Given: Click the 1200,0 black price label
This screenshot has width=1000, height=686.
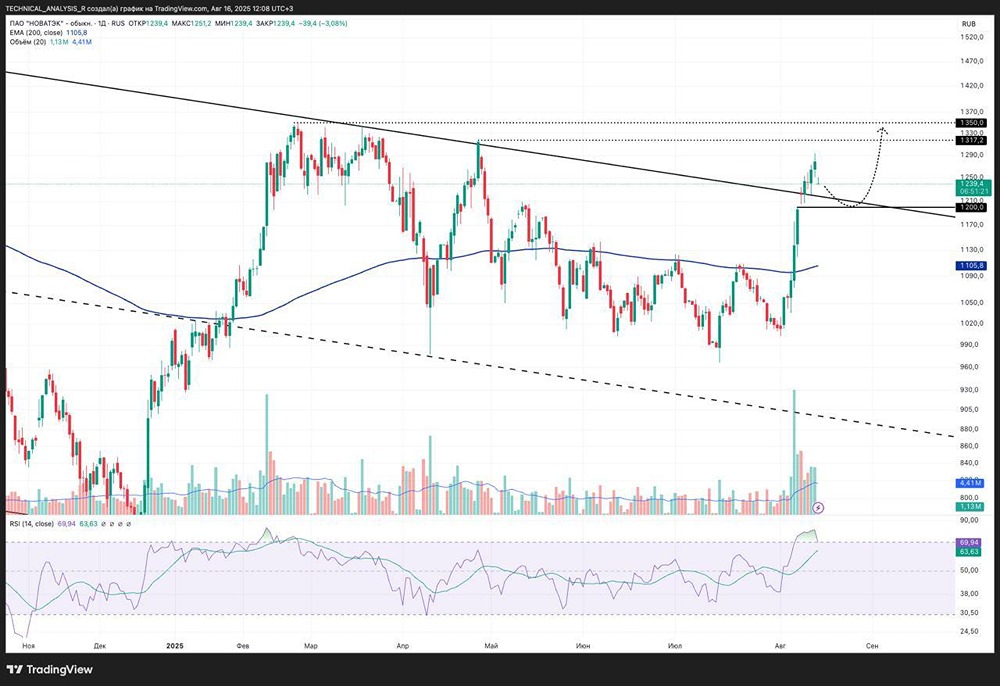Looking at the screenshot, I should pos(971,207).
